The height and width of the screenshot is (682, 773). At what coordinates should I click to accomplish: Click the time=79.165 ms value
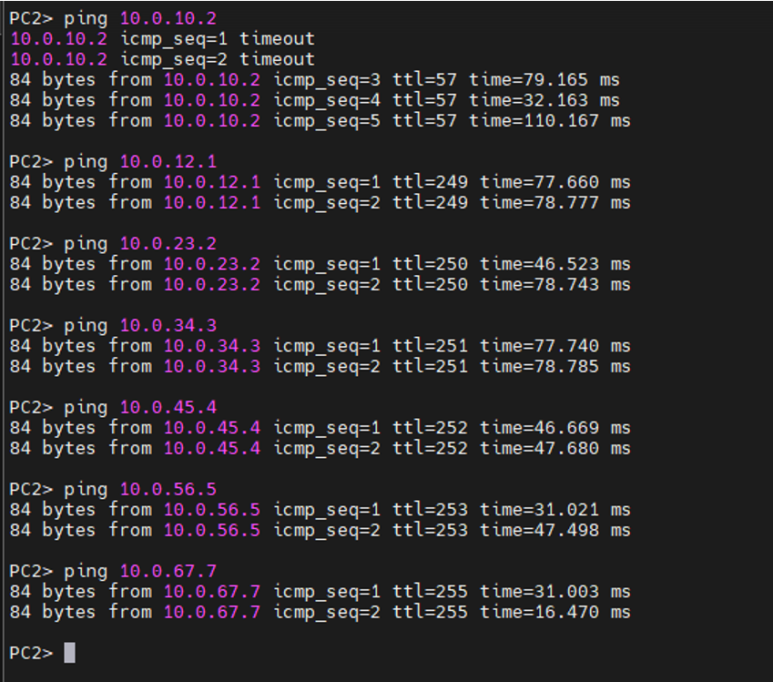click(544, 80)
